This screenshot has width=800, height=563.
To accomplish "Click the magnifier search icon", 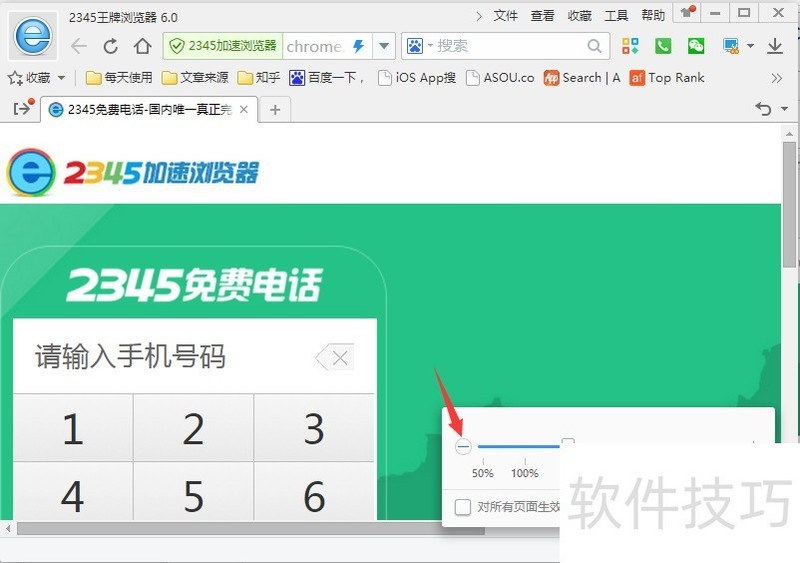I will tap(594, 46).
